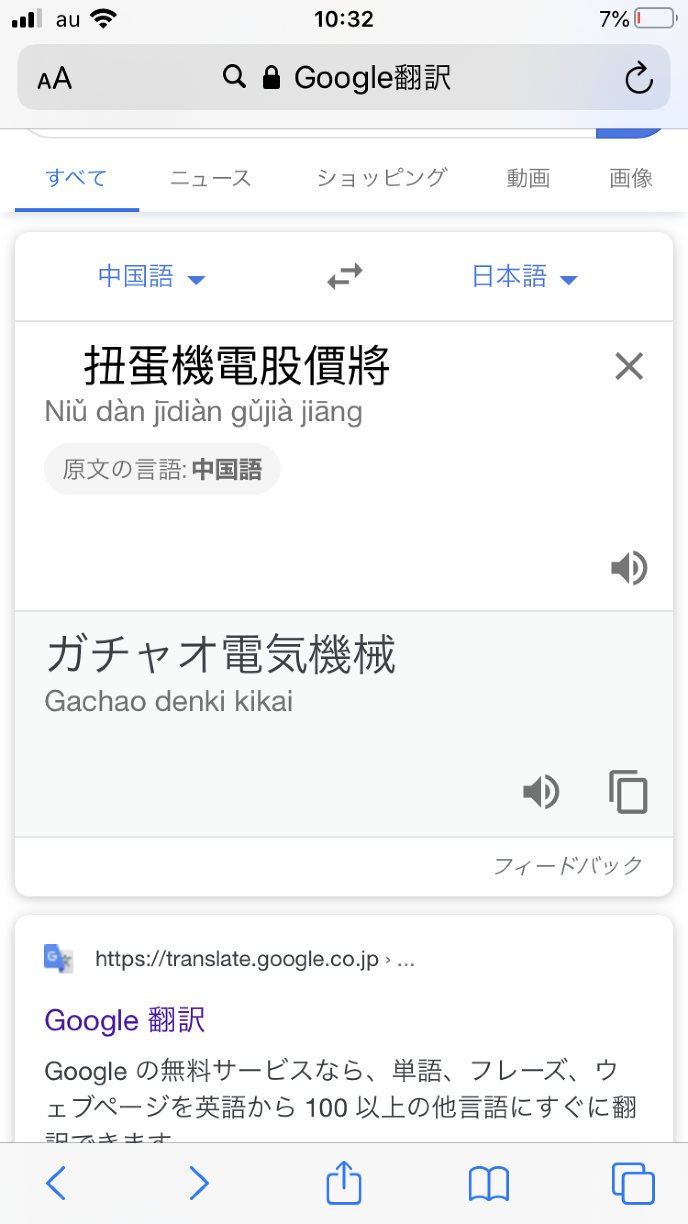Open the 日本語 target language dropdown

tap(525, 277)
